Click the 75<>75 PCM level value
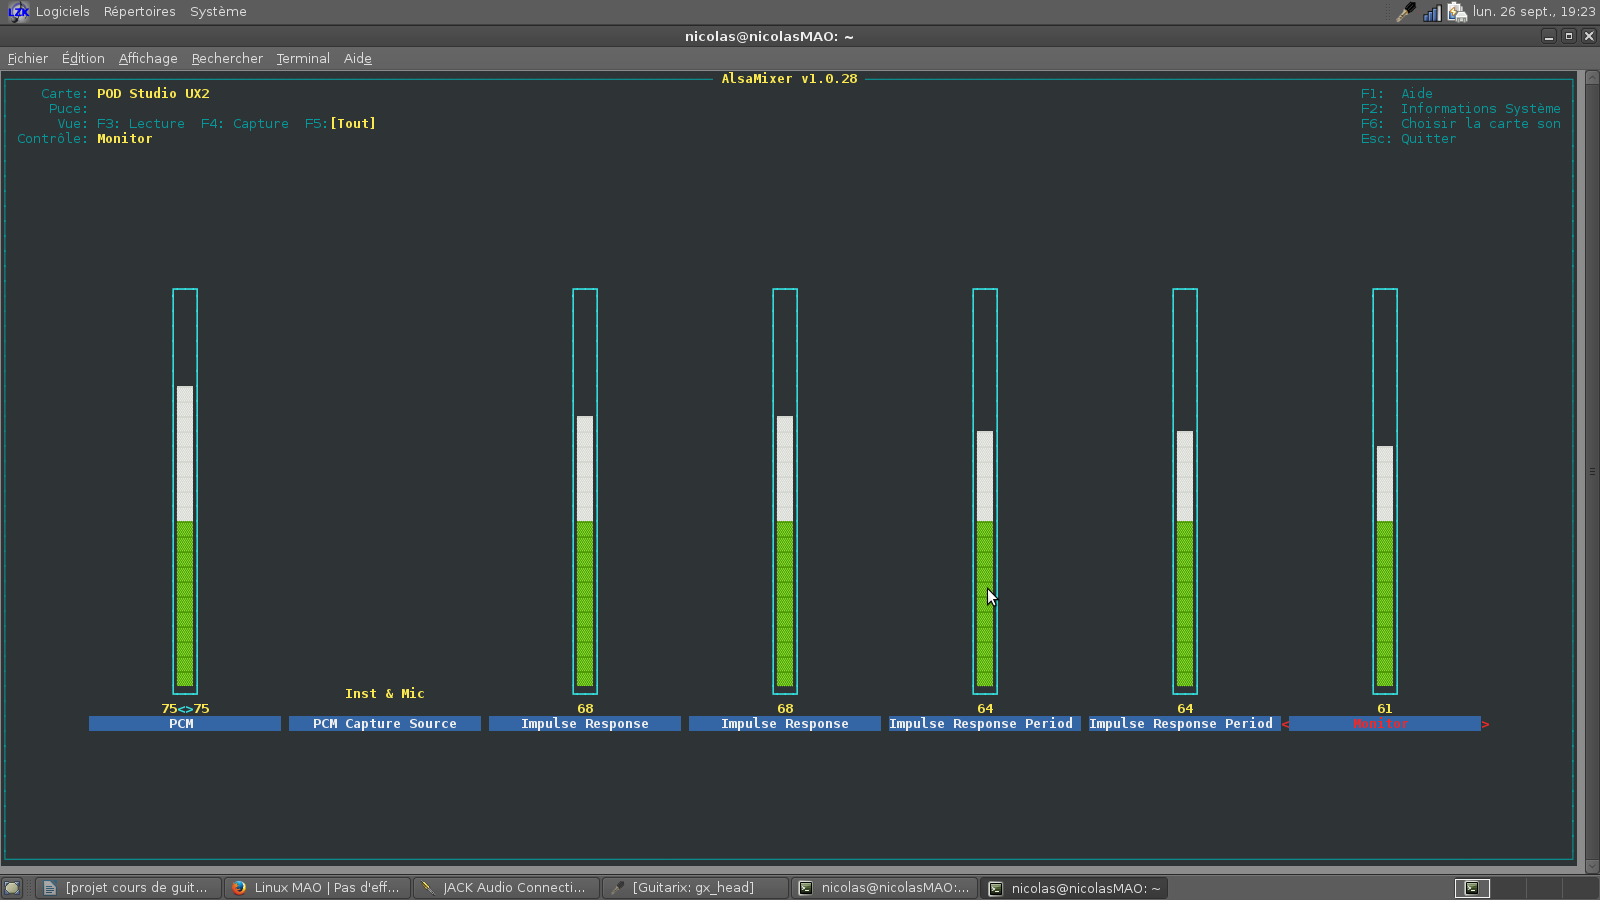 [x=185, y=709]
